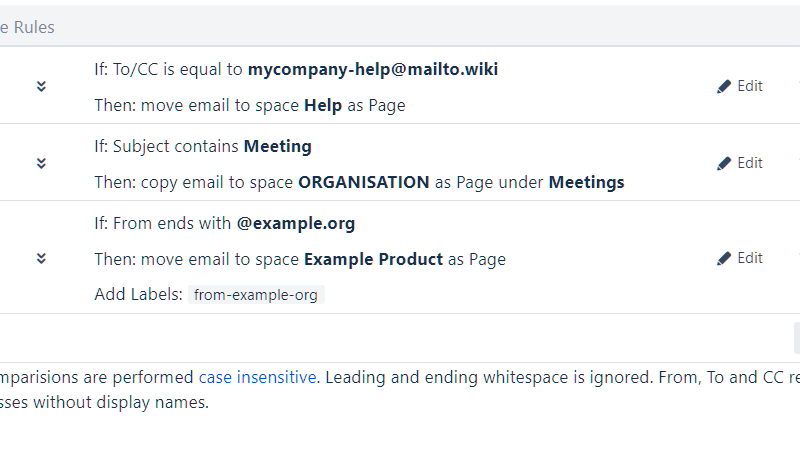Click the pencil icon for the Meeting rule

click(x=724, y=164)
